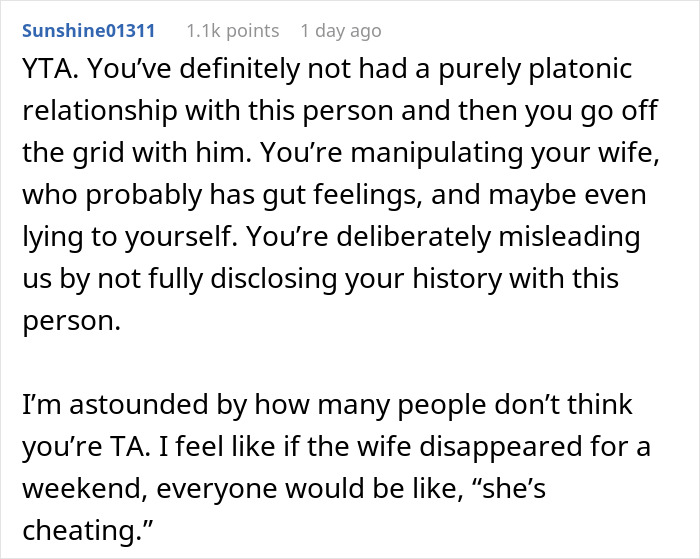Click the phrase 'you're TA' in comment

coord(84,448)
